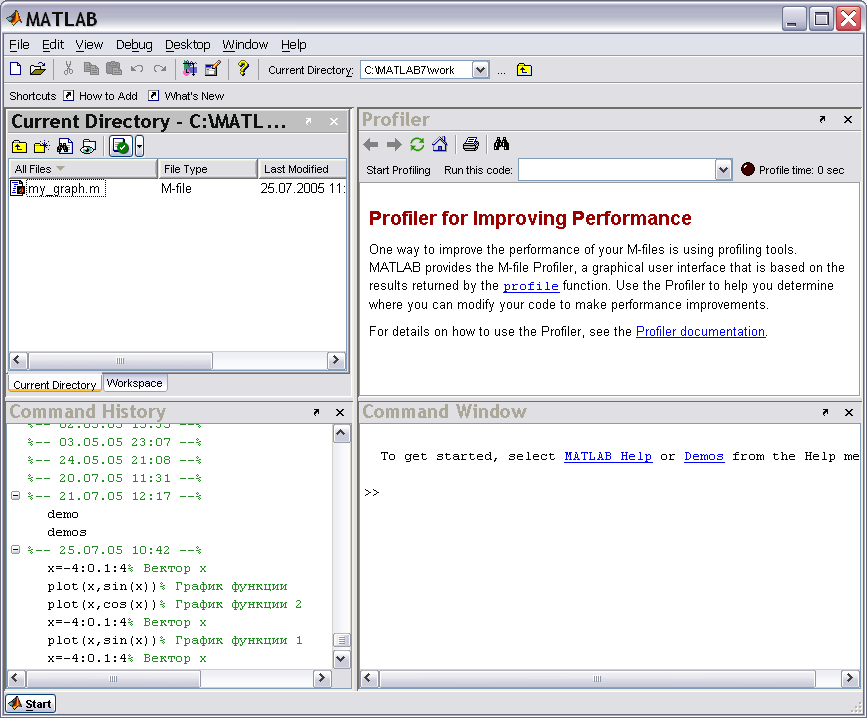867x718 pixels.
Task: Undock the Command History panel
Action: point(316,412)
